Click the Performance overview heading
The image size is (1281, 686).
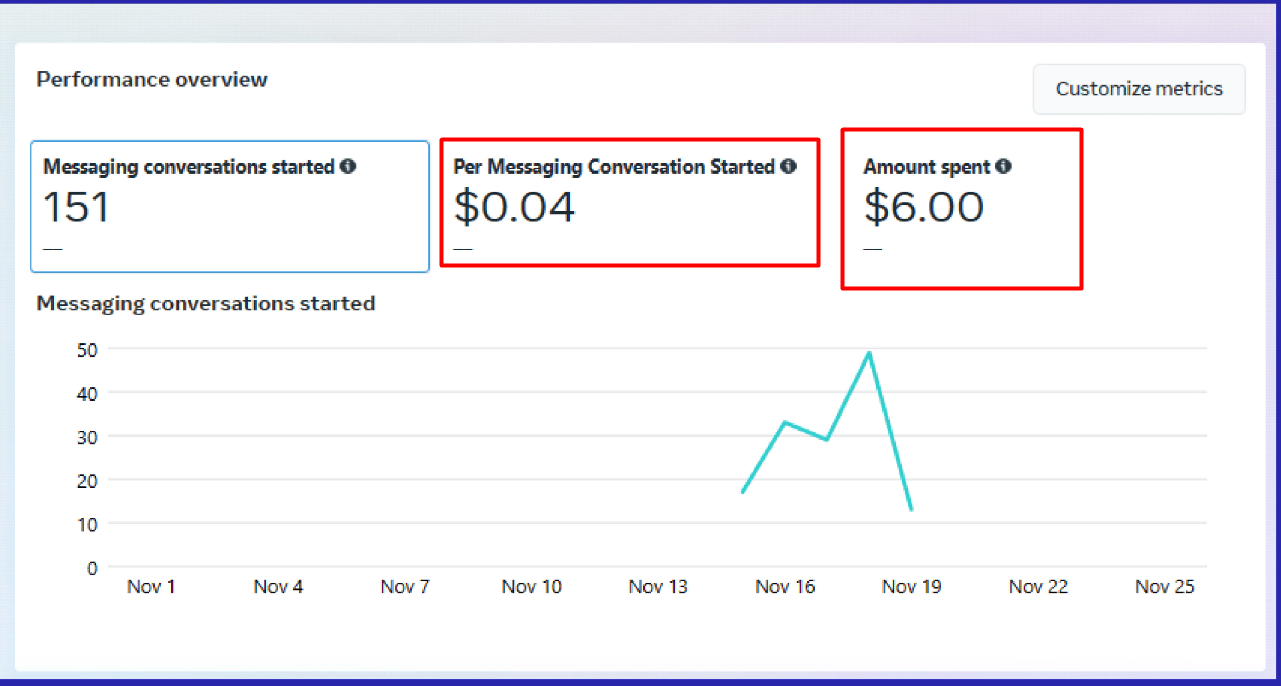[x=152, y=80]
